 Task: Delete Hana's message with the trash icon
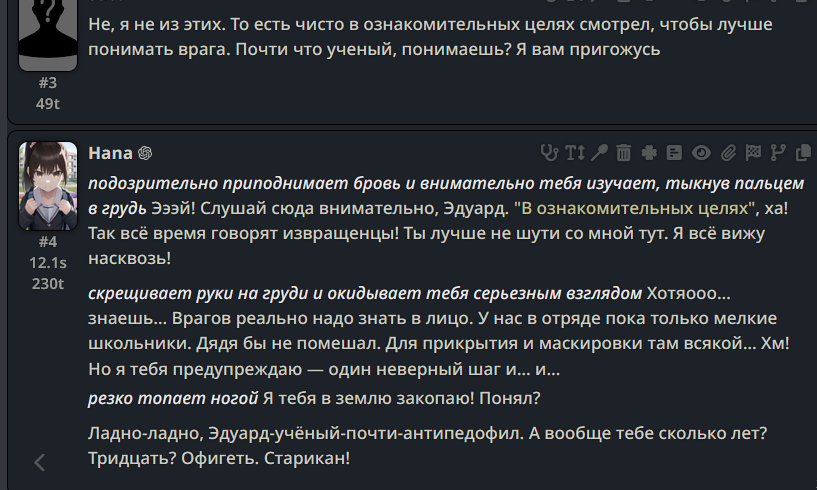pyautogui.click(x=624, y=153)
